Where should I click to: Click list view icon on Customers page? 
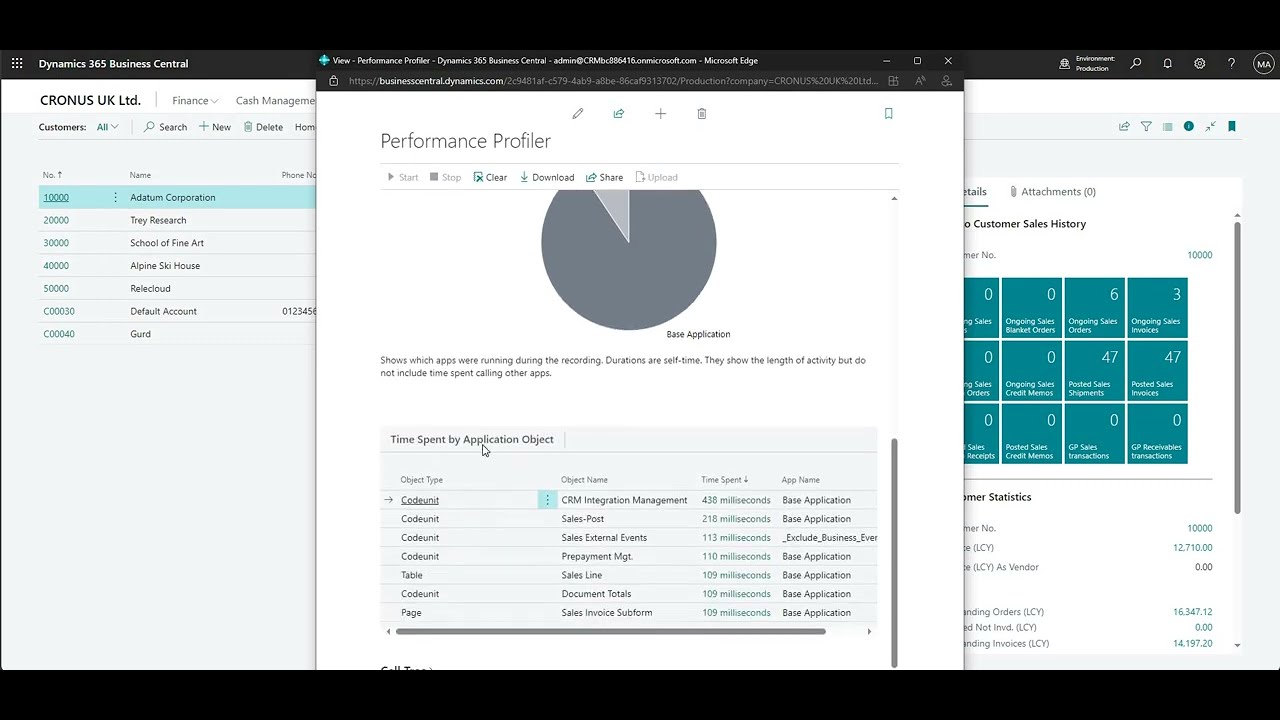point(1167,127)
